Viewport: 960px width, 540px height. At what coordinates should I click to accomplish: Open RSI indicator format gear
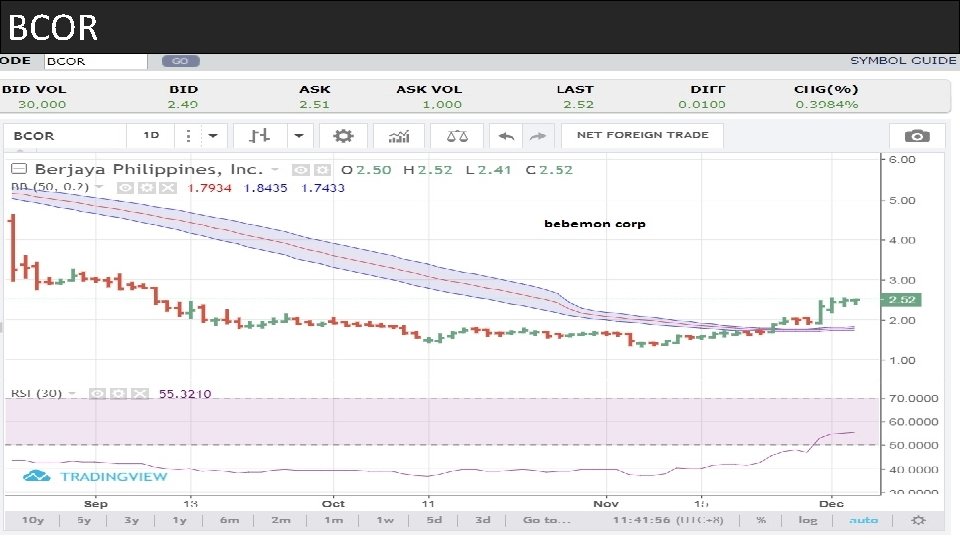point(118,394)
